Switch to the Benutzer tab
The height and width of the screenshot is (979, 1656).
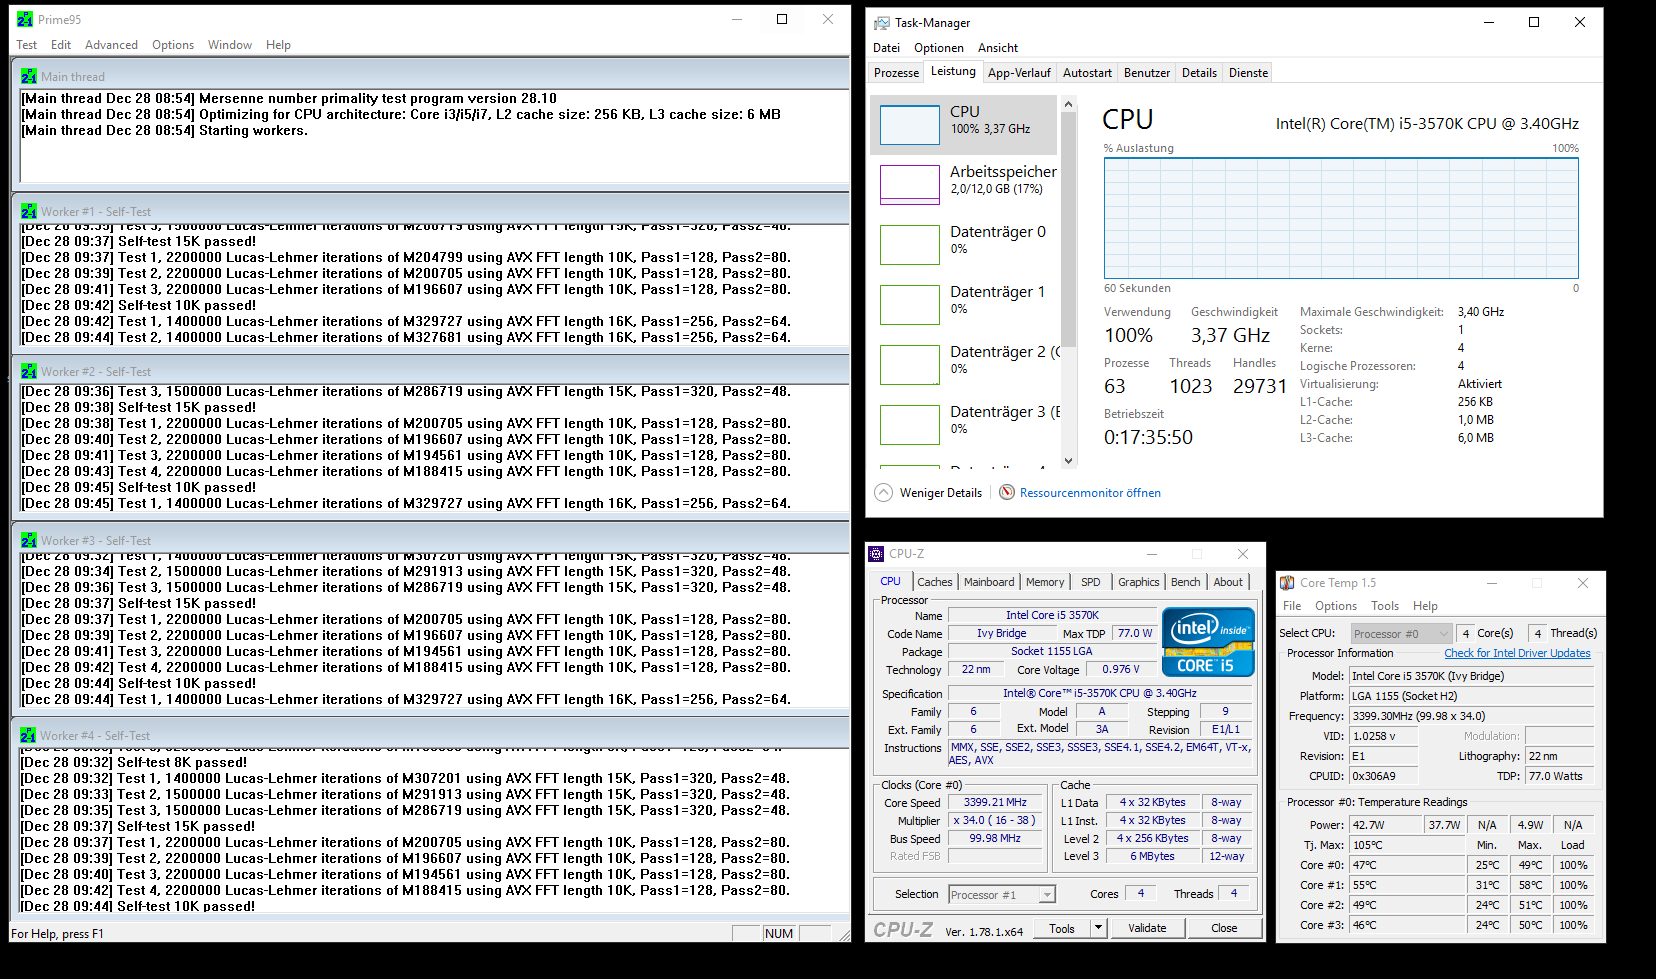1147,73
